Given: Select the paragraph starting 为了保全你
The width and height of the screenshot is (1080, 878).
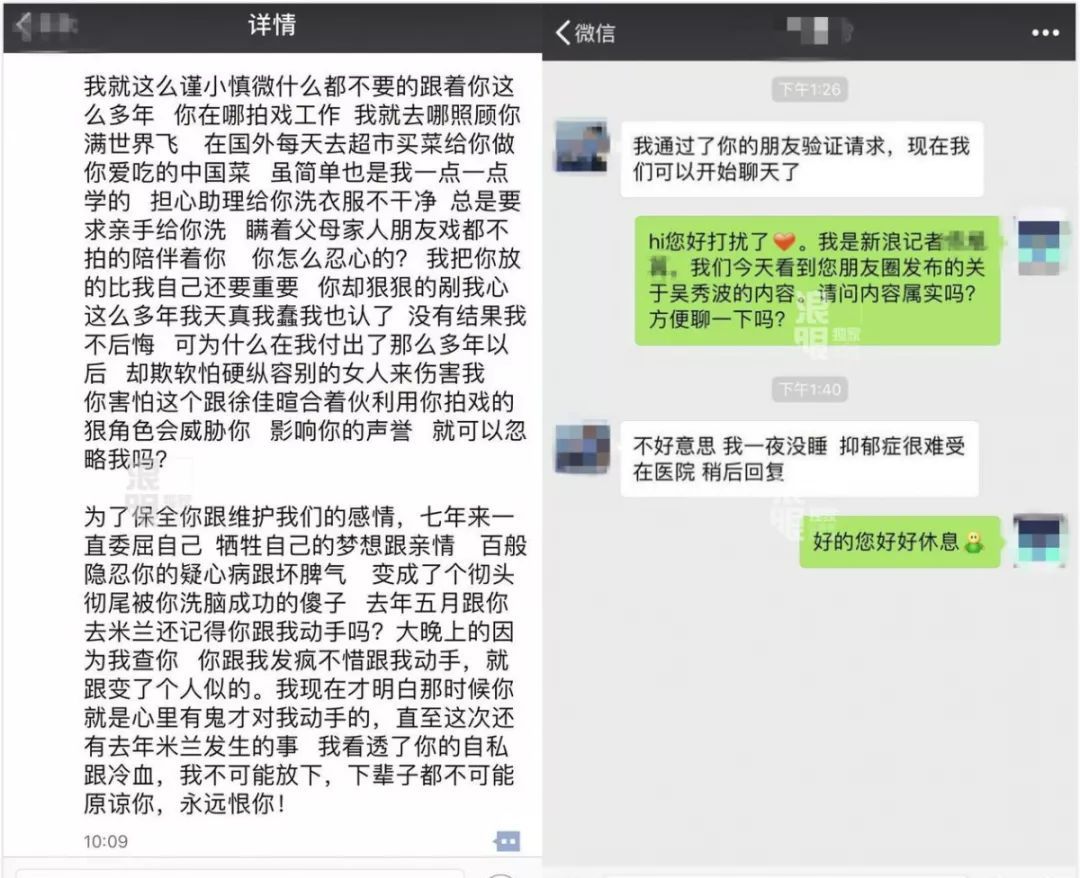Looking at the screenshot, I should click(305, 660).
